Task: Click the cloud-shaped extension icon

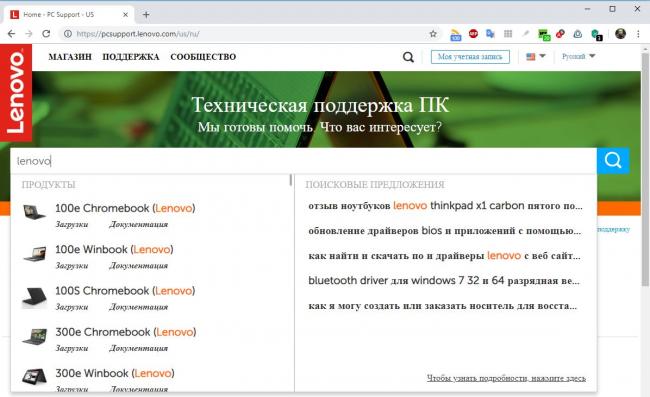Action: [577, 34]
